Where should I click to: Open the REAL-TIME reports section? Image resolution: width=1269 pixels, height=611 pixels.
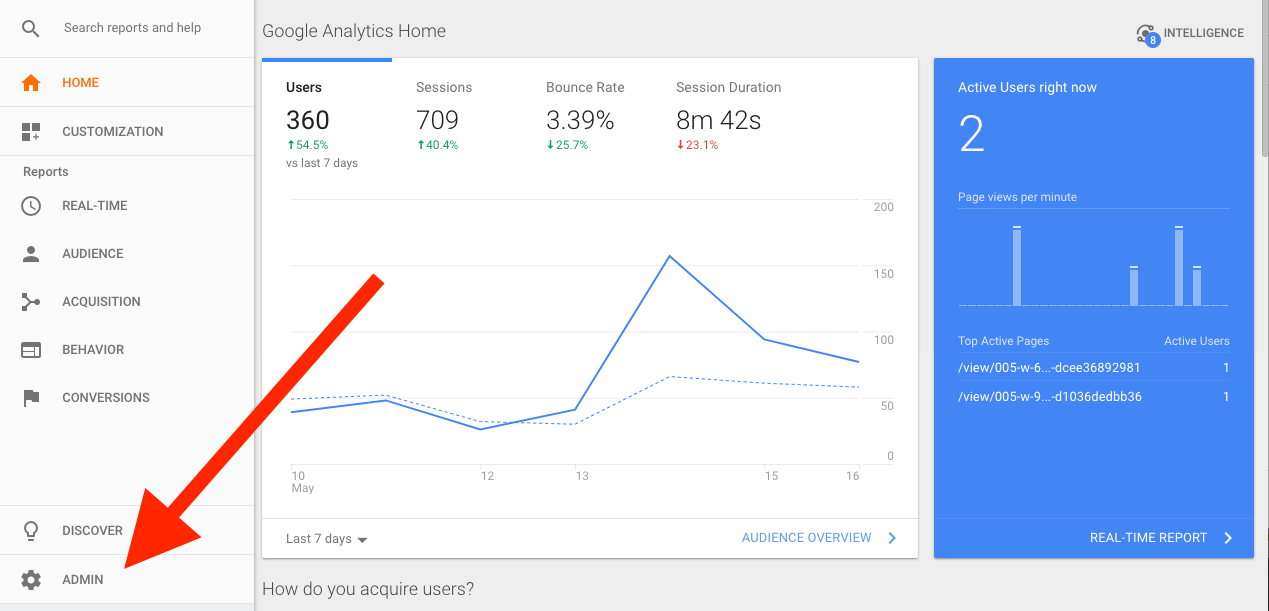(x=127, y=206)
